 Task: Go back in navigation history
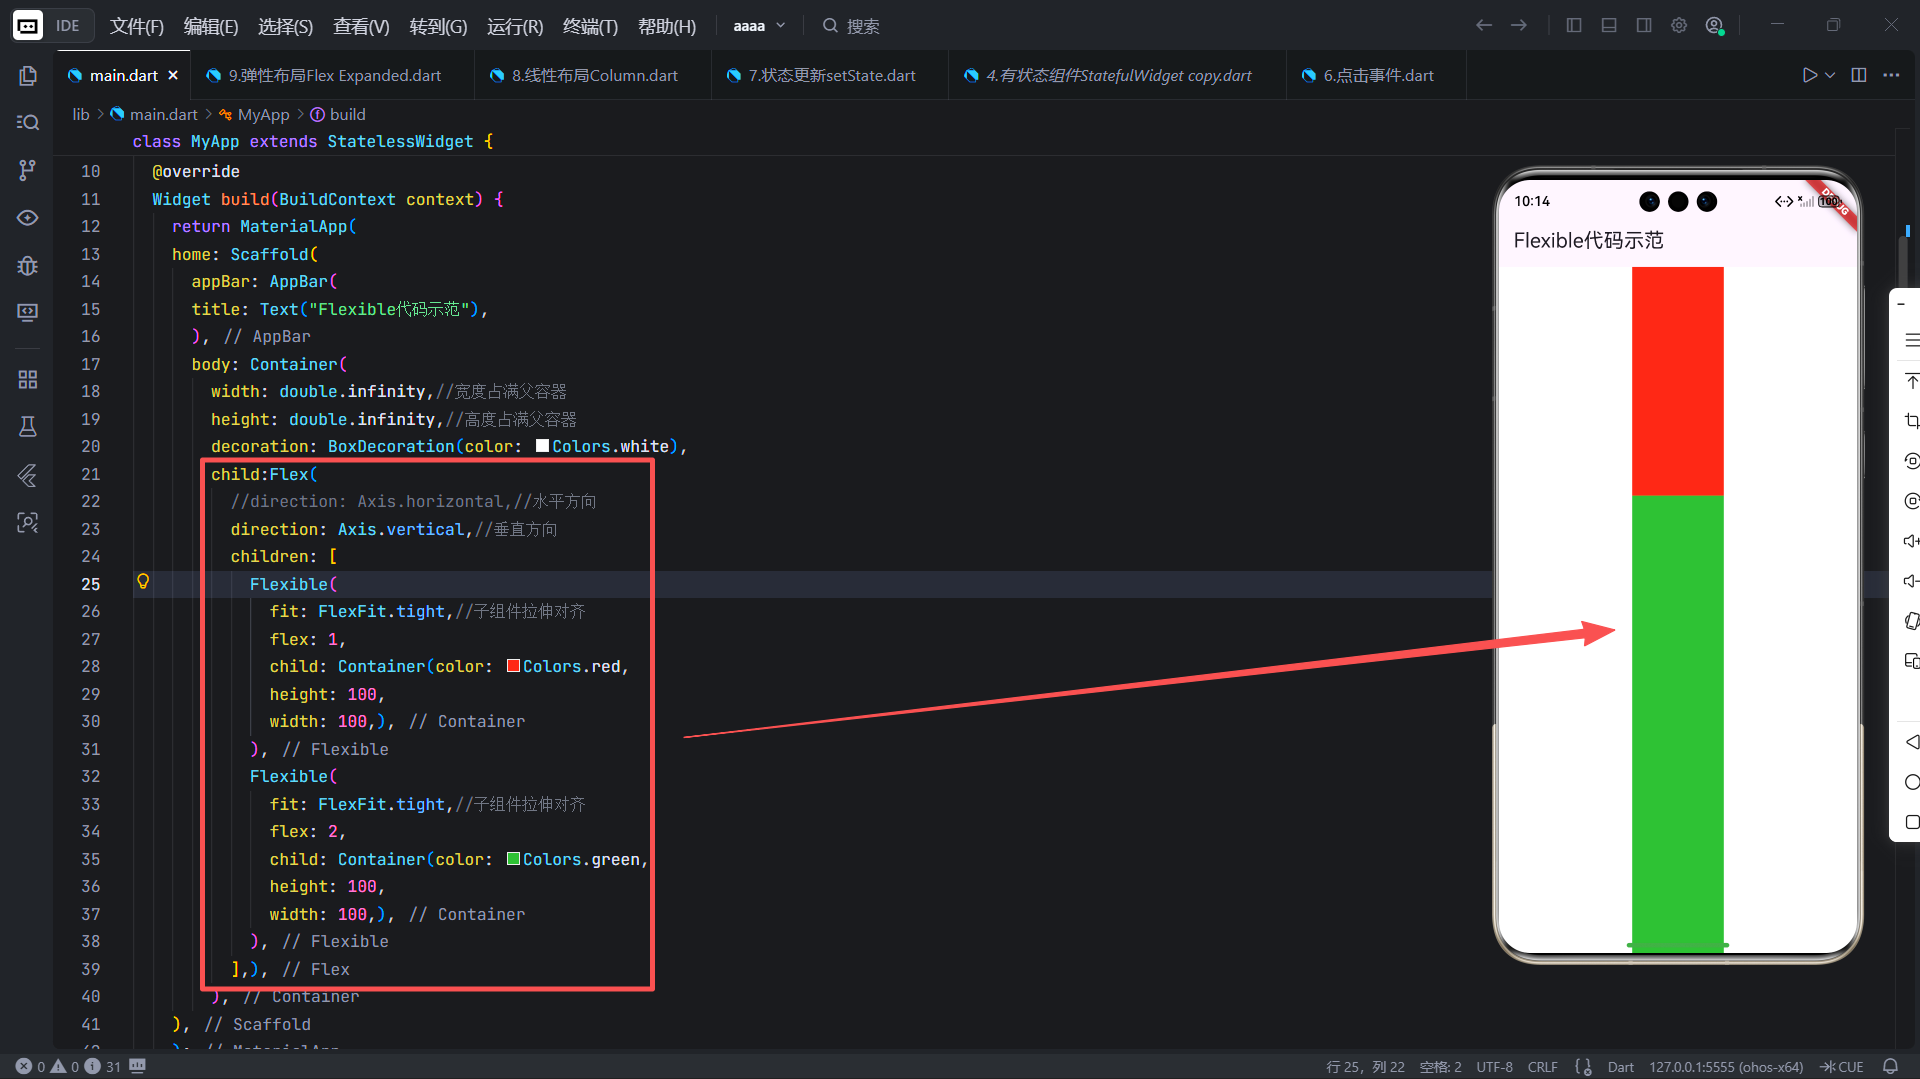pyautogui.click(x=1484, y=25)
